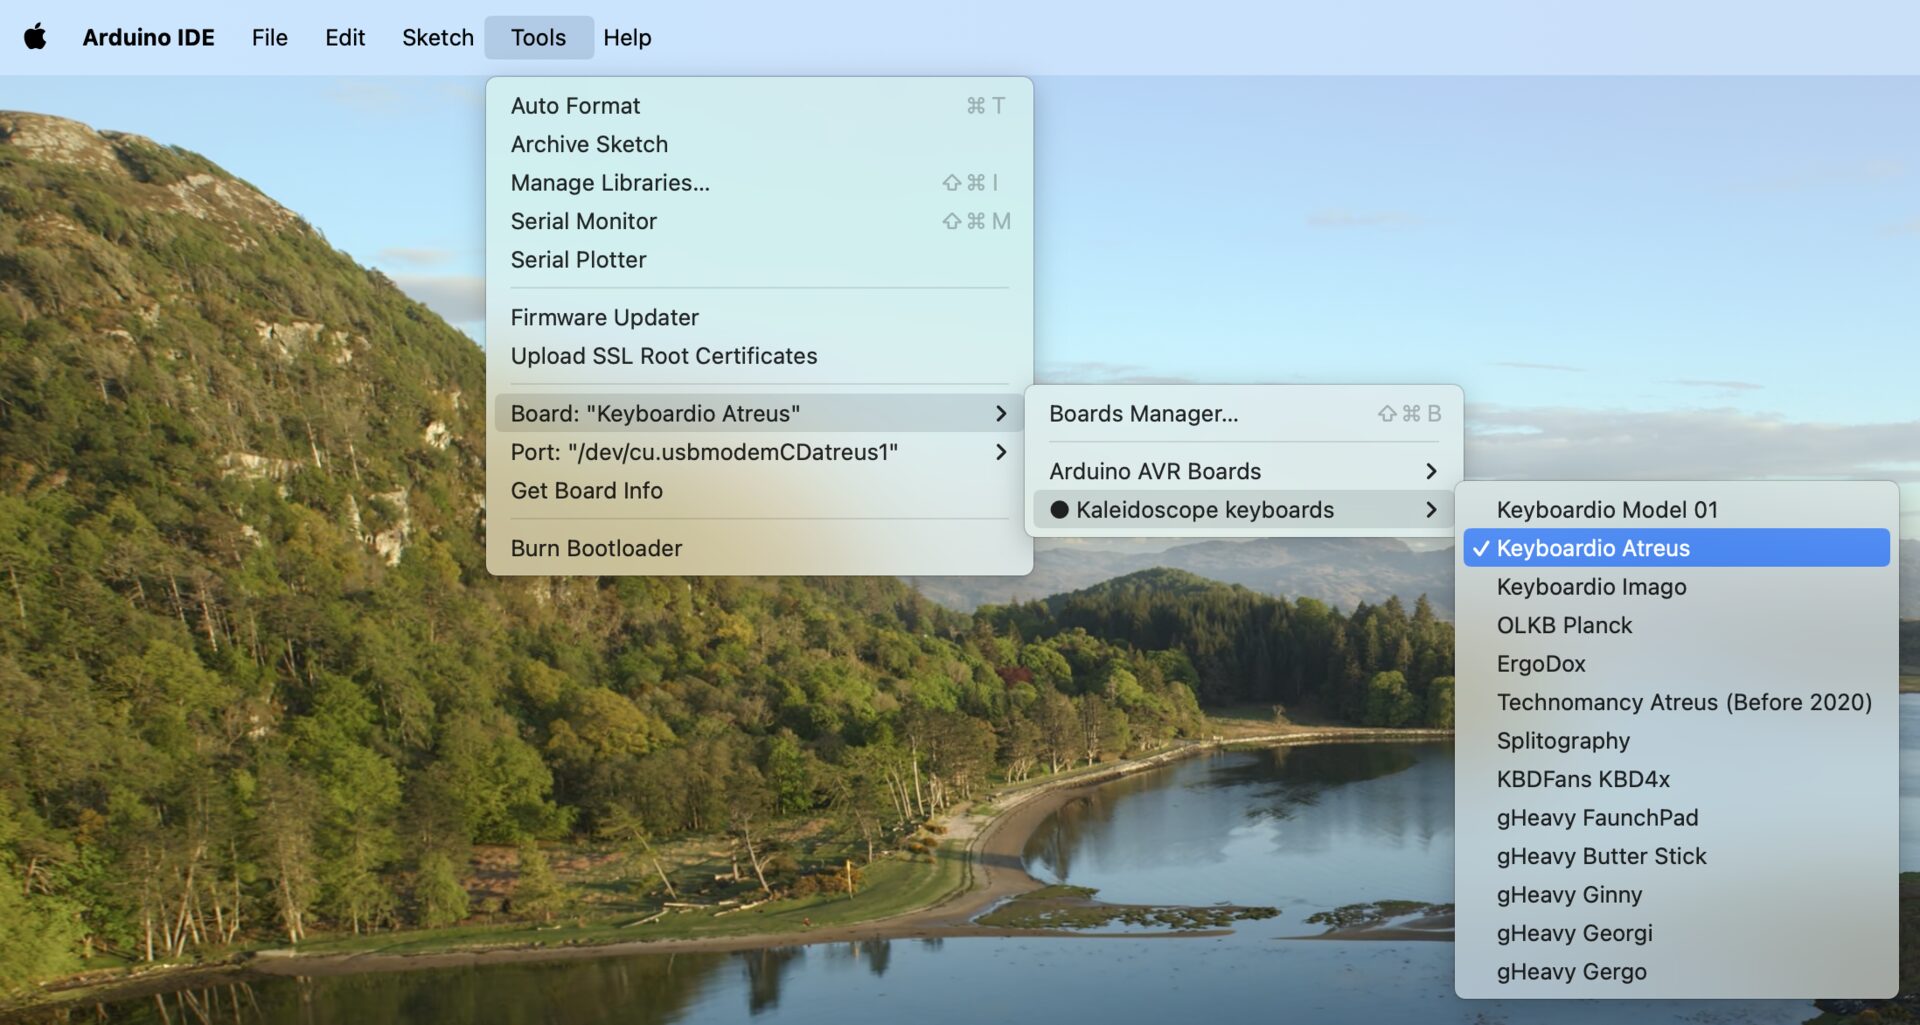Launch the Serial Monitor

[x=759, y=221]
